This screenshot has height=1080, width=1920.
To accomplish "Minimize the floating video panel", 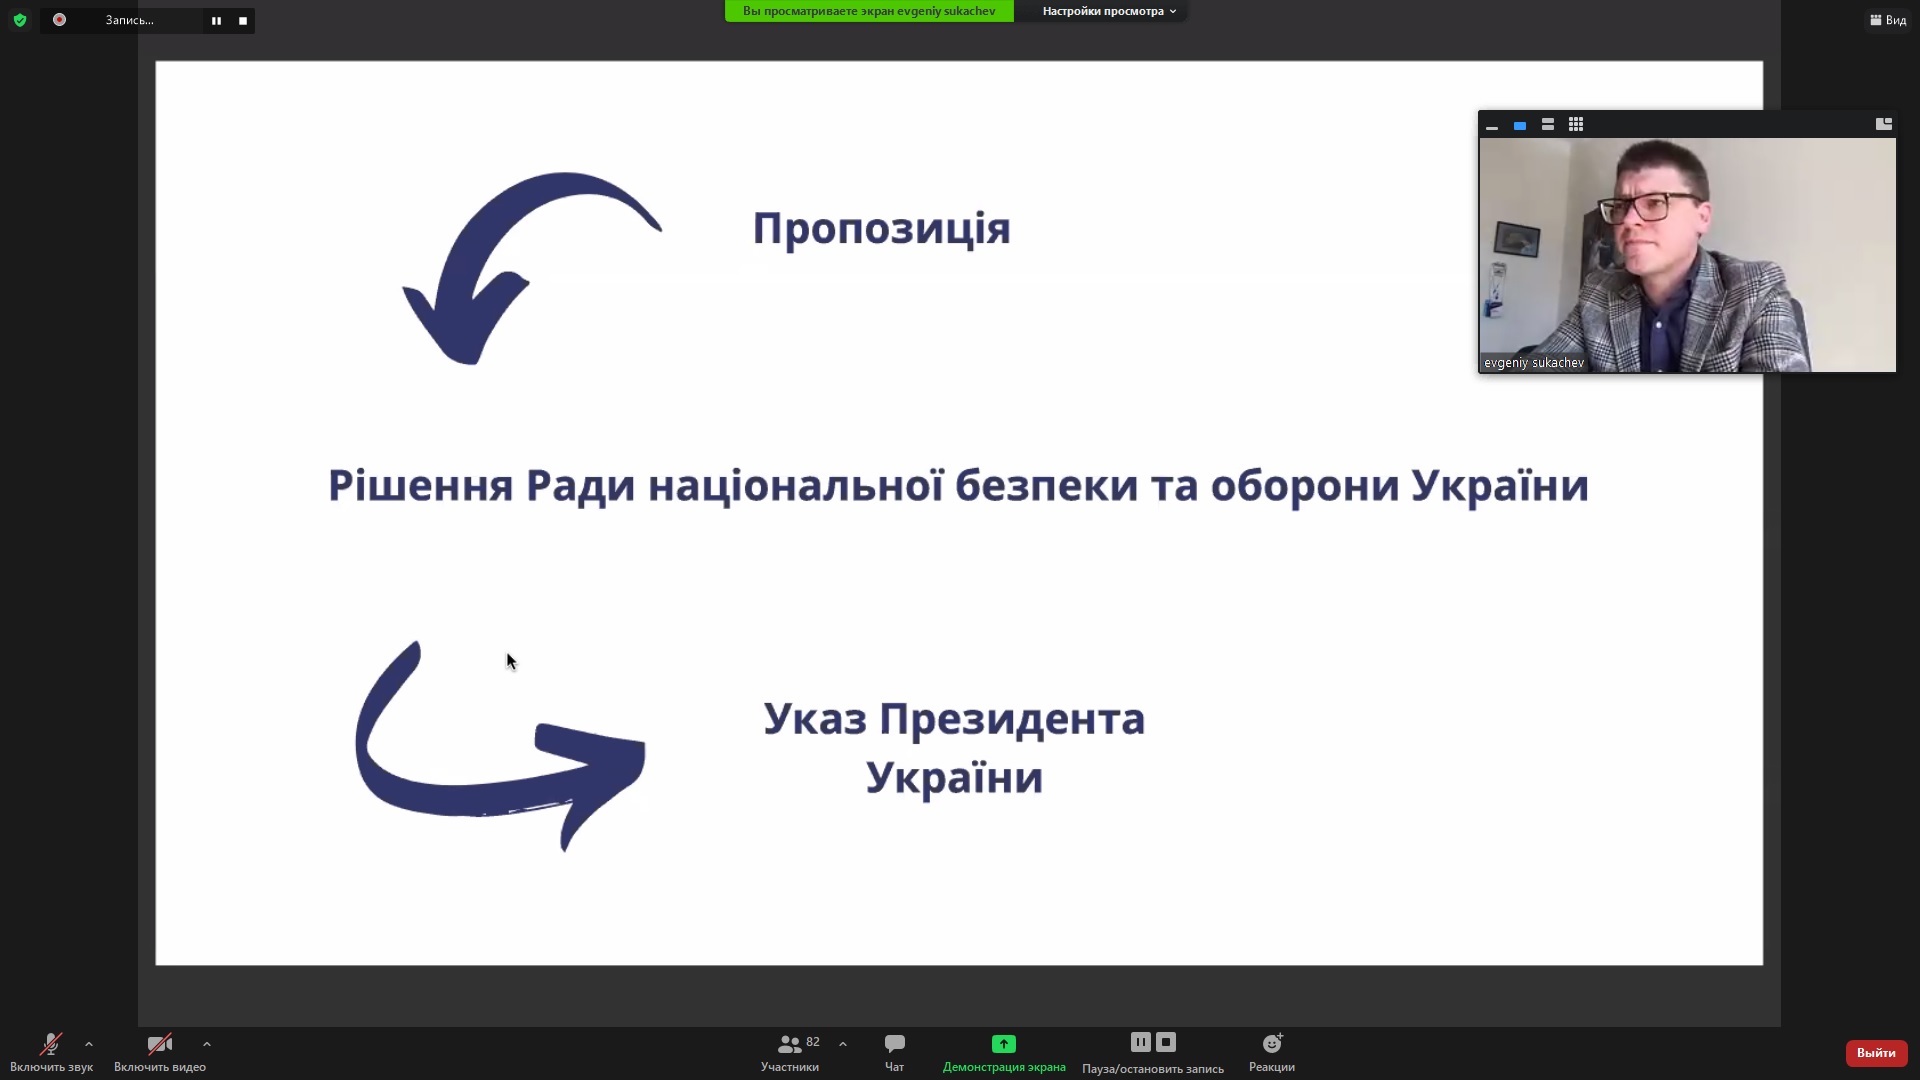I will point(1492,125).
